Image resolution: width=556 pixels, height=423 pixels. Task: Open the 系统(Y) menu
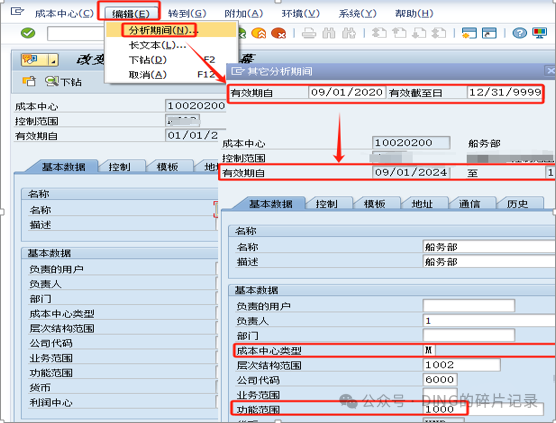point(357,13)
